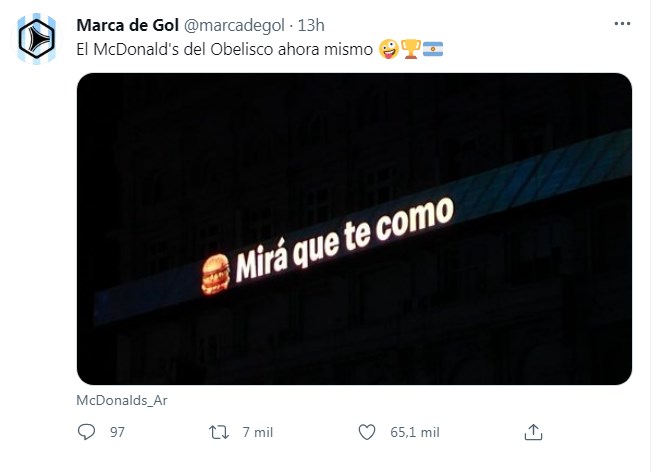Show the 7 mil retweets count
The image size is (652, 472).
coord(258,432)
